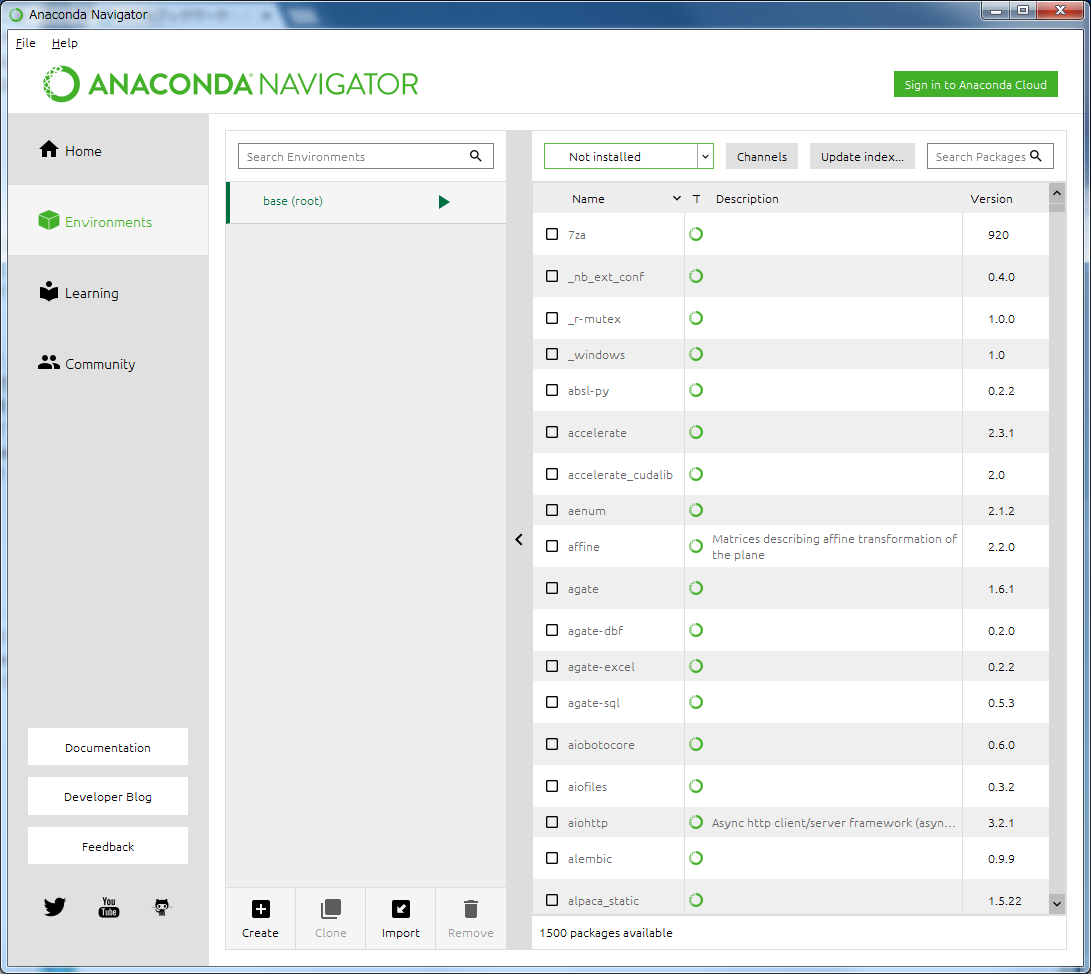The height and width of the screenshot is (974, 1091).
Task: Click the type circle icon for affine
Action: click(696, 546)
